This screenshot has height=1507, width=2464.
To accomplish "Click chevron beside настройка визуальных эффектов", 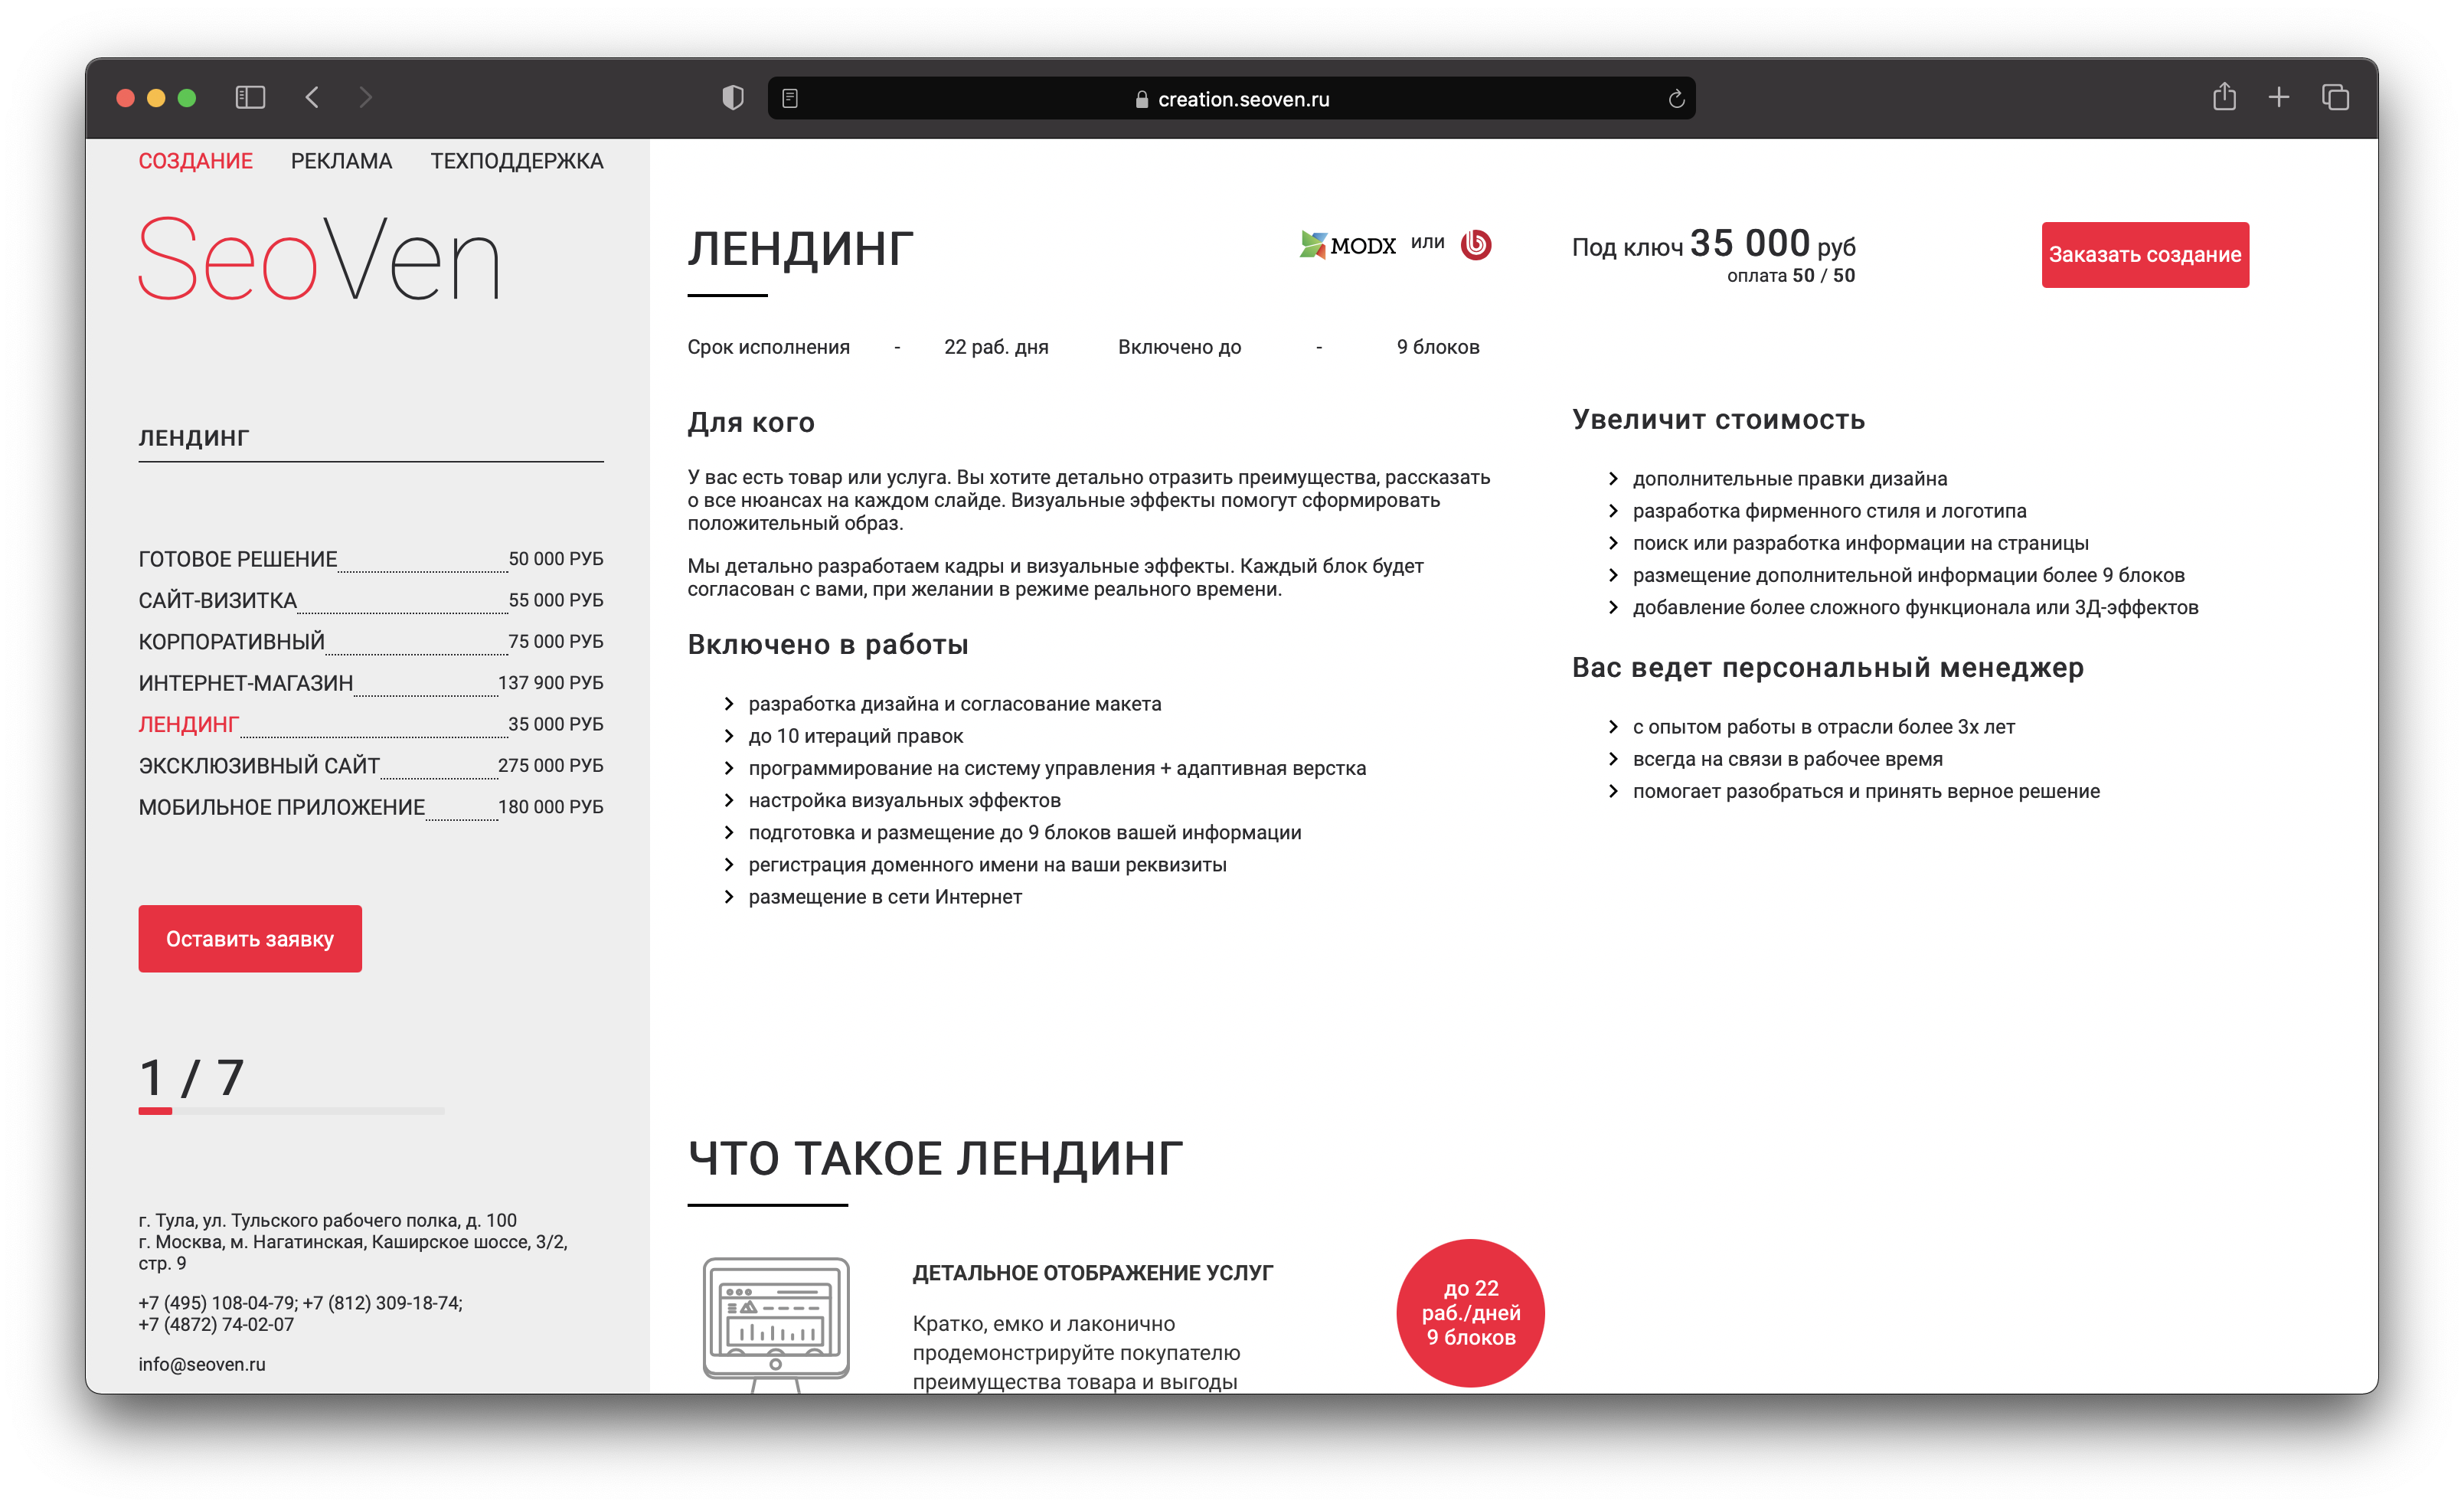I will 729,800.
